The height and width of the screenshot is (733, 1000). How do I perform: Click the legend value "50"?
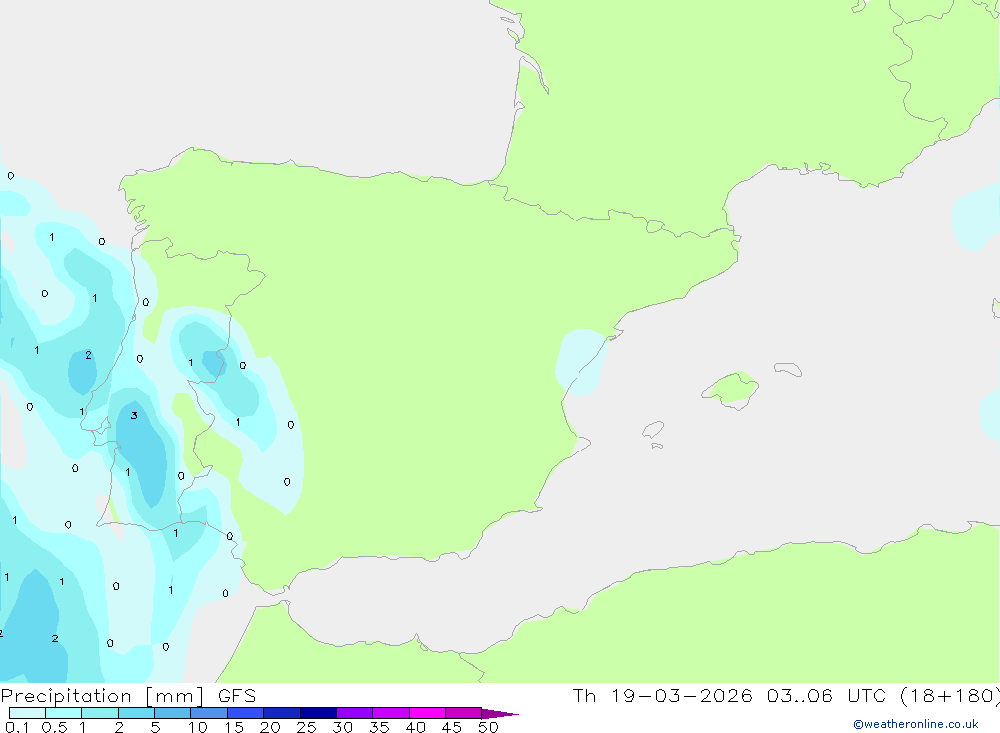pos(488,727)
